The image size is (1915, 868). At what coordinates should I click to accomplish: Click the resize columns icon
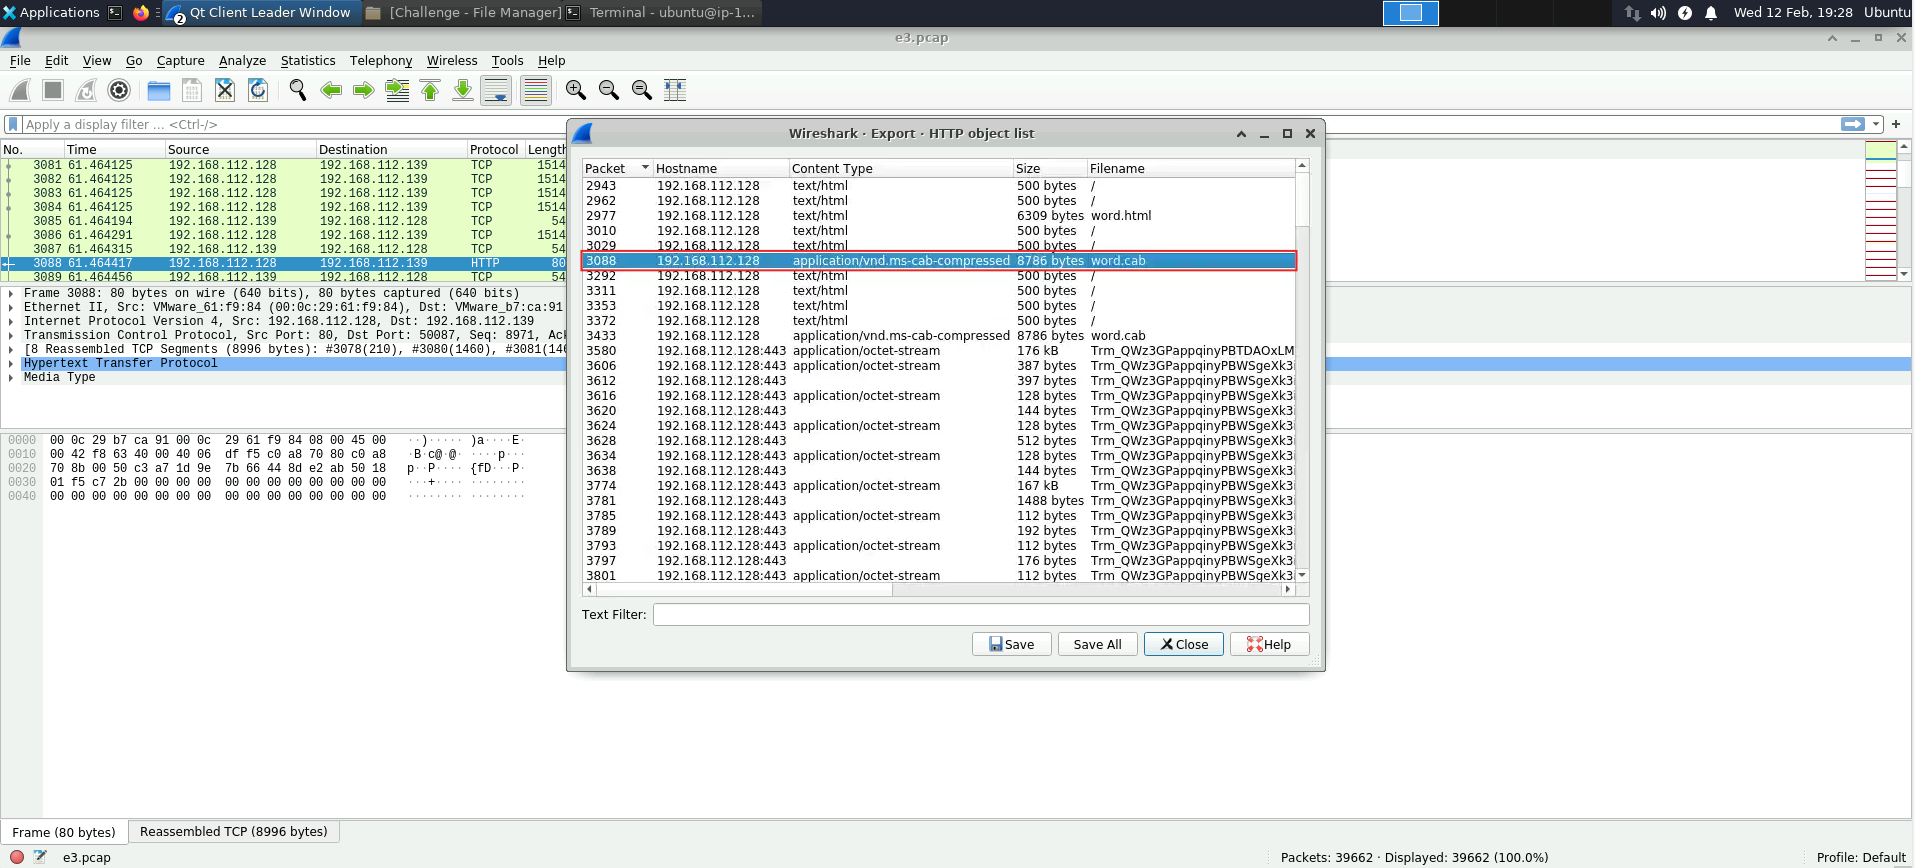tap(675, 90)
